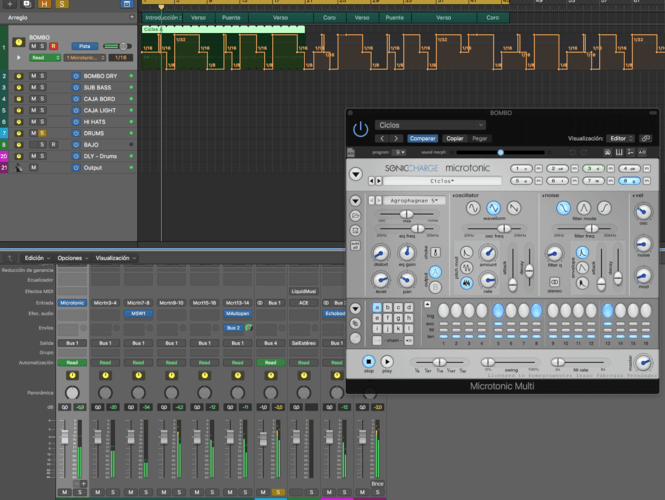Open the 1 Microtonic automation parameter dropdown

pos(84,58)
